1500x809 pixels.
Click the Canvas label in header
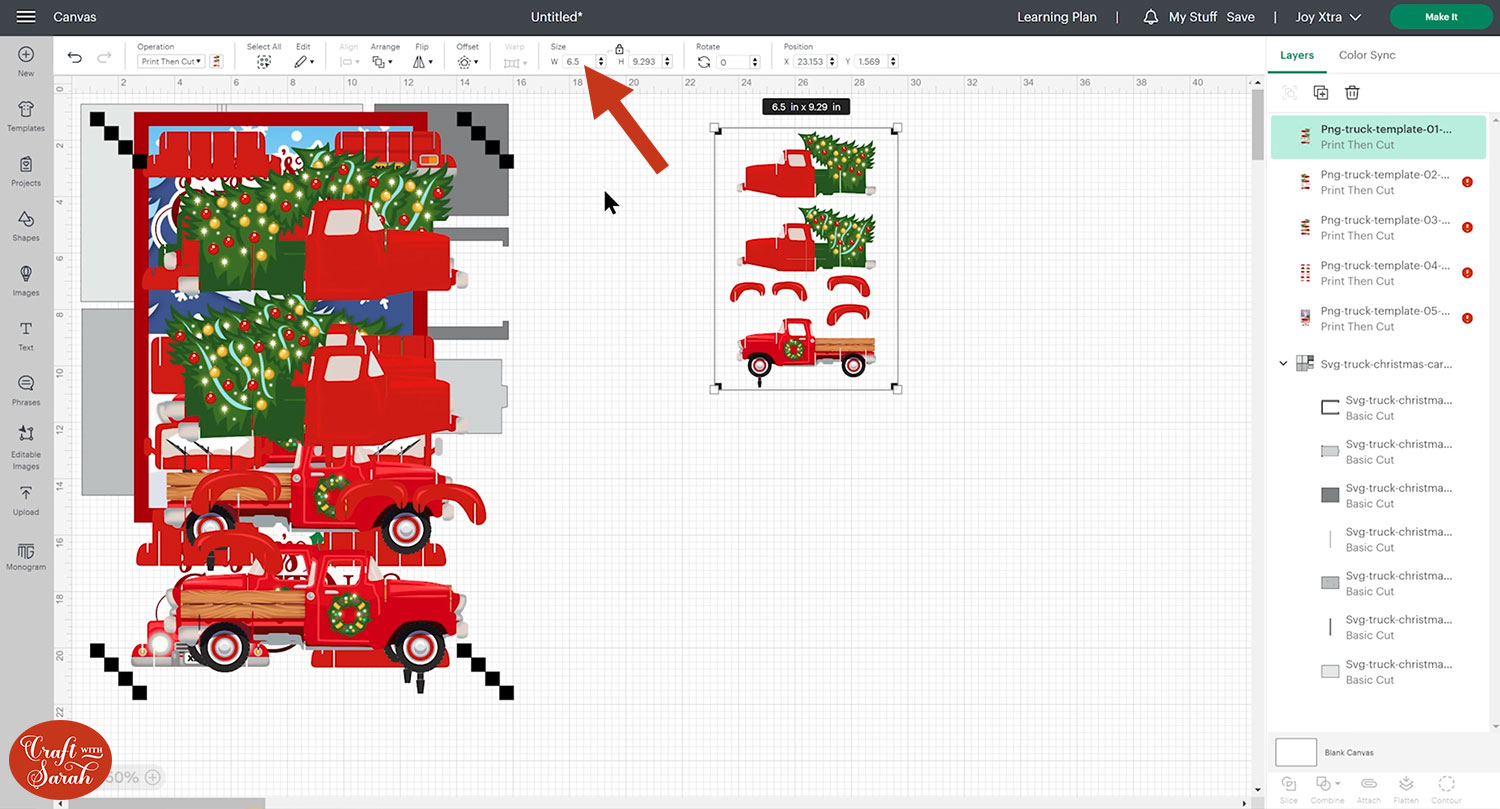click(75, 17)
